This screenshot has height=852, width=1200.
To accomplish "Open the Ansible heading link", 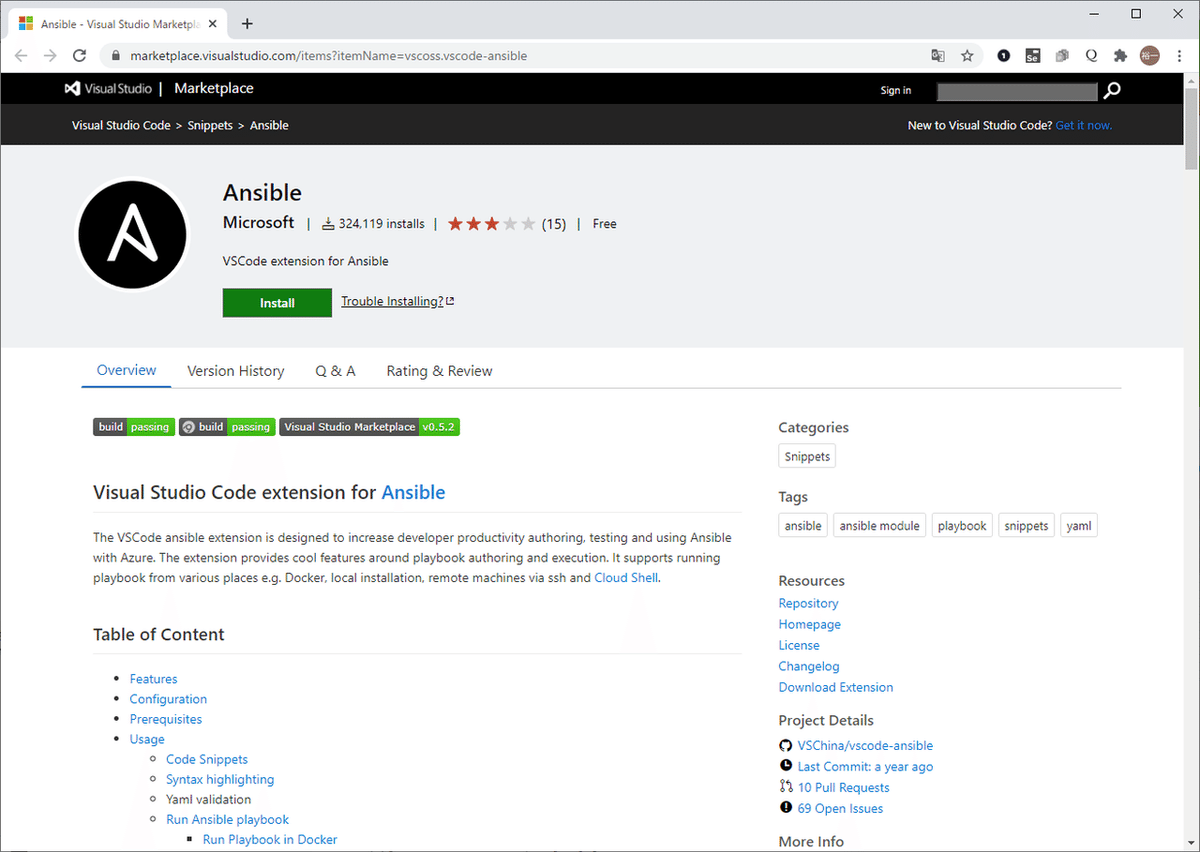I will [x=414, y=493].
